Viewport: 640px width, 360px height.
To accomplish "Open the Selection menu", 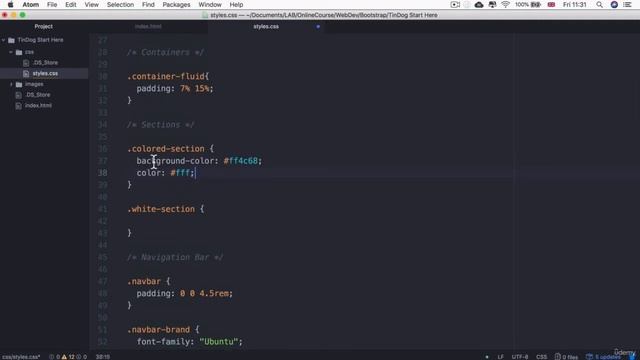I will click(x=120, y=5).
